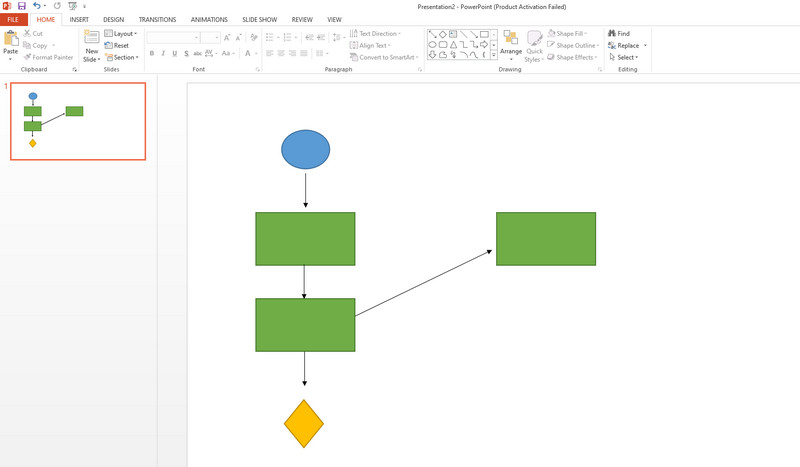Open the Columns dropdown

321,53
